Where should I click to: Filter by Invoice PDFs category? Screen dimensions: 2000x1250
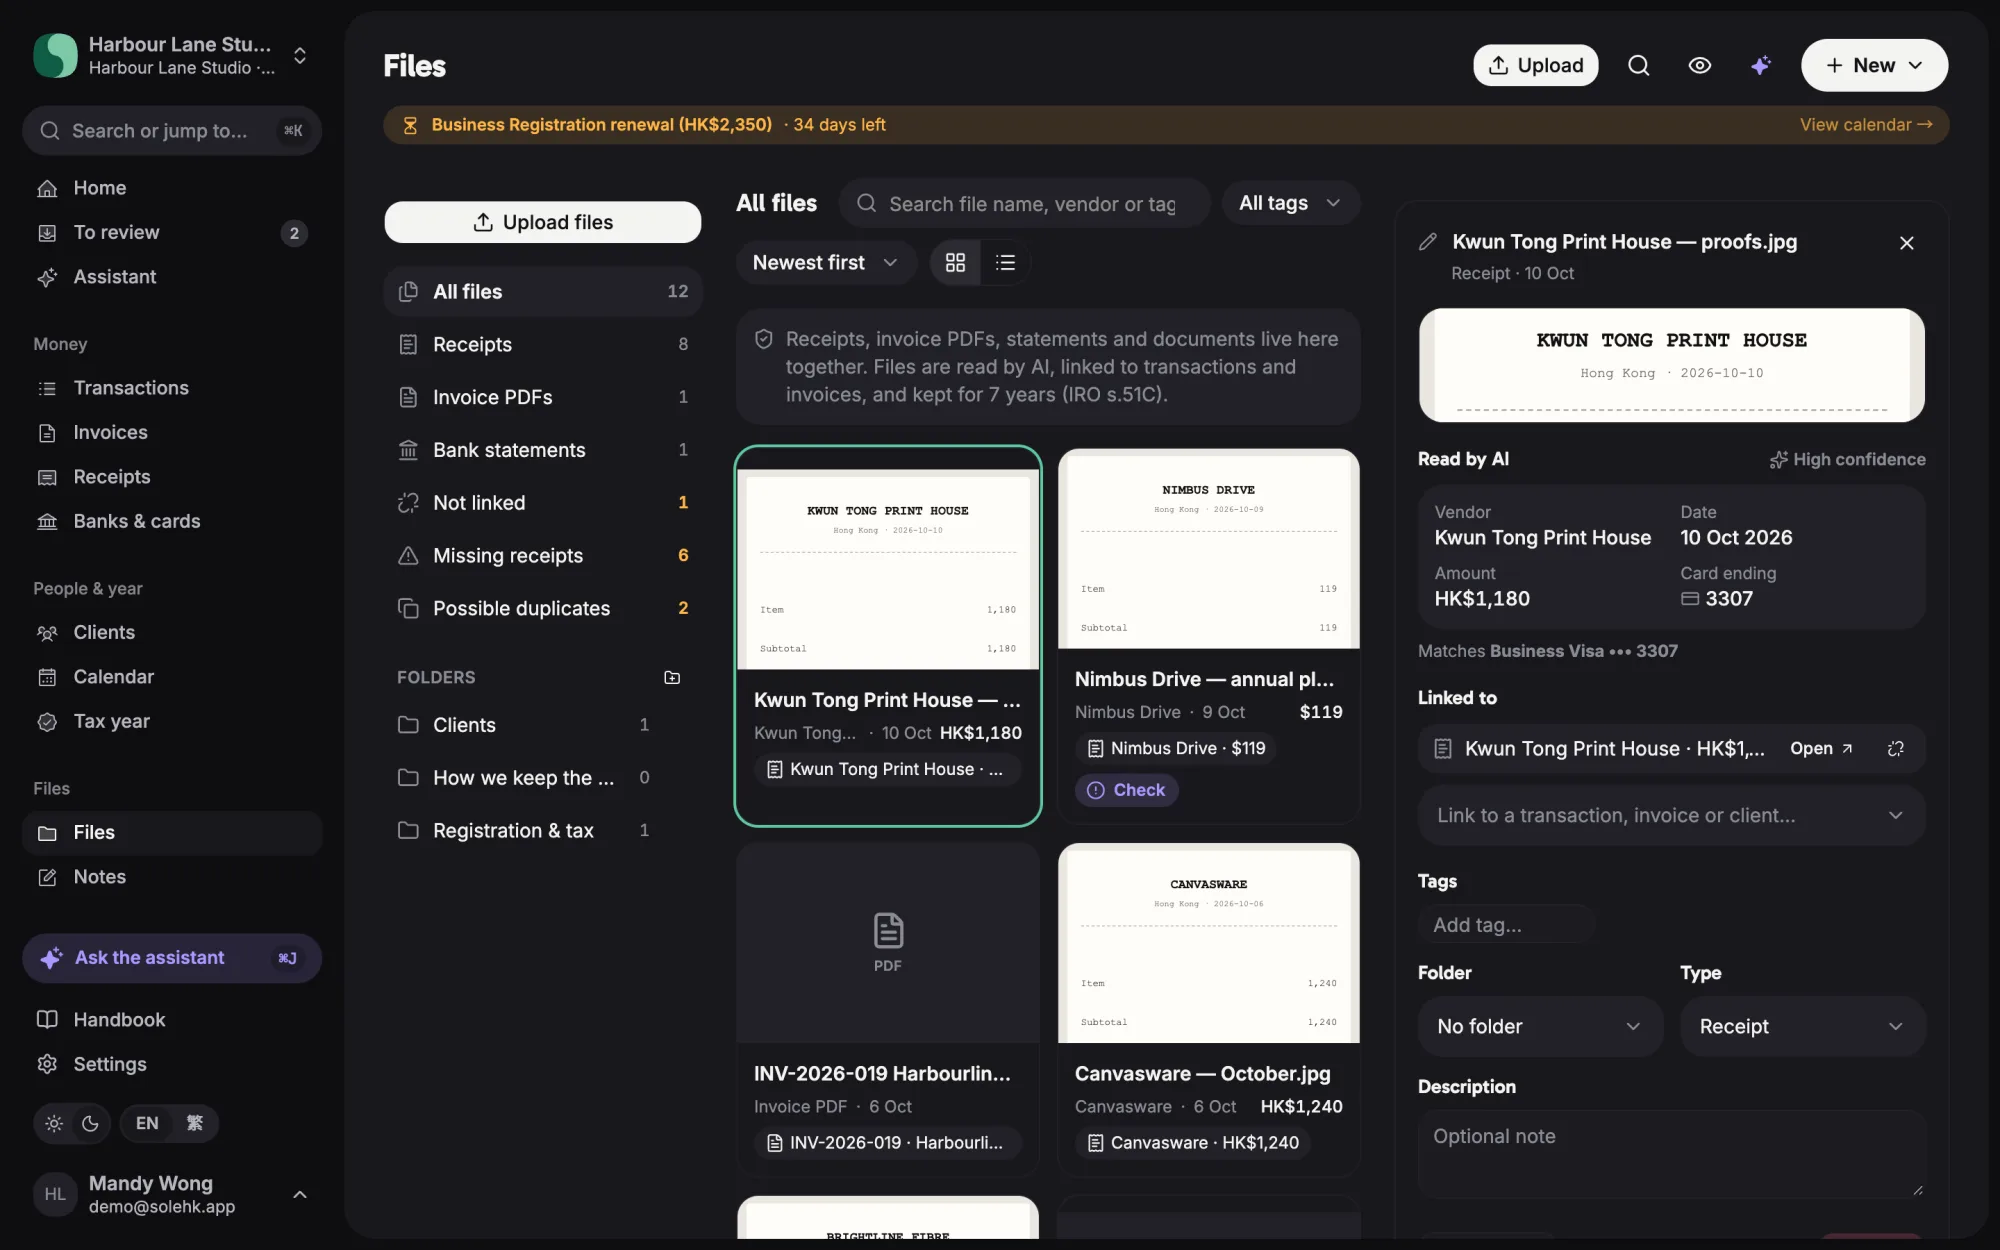pos(542,397)
